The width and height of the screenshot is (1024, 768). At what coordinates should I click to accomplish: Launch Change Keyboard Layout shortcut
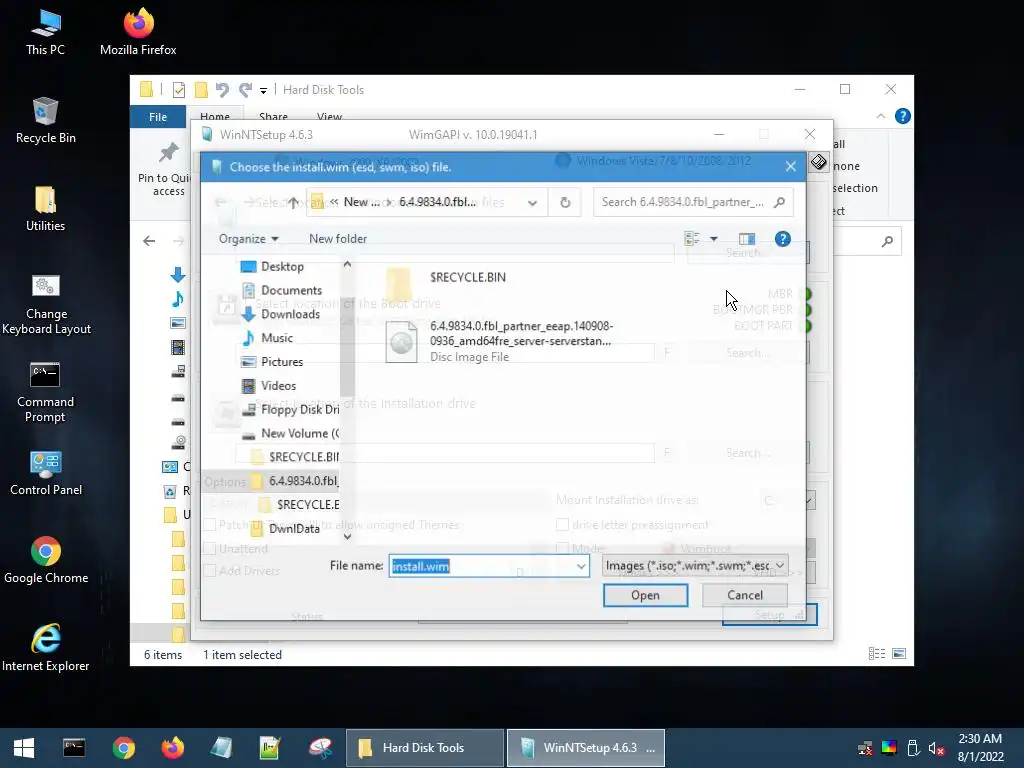(45, 304)
